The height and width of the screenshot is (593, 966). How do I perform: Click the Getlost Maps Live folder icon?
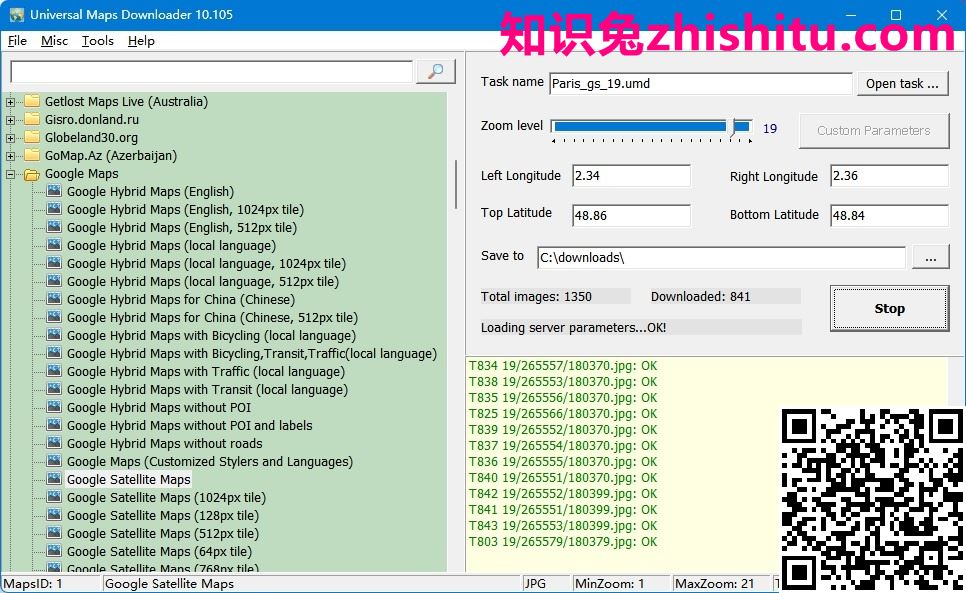[32, 101]
